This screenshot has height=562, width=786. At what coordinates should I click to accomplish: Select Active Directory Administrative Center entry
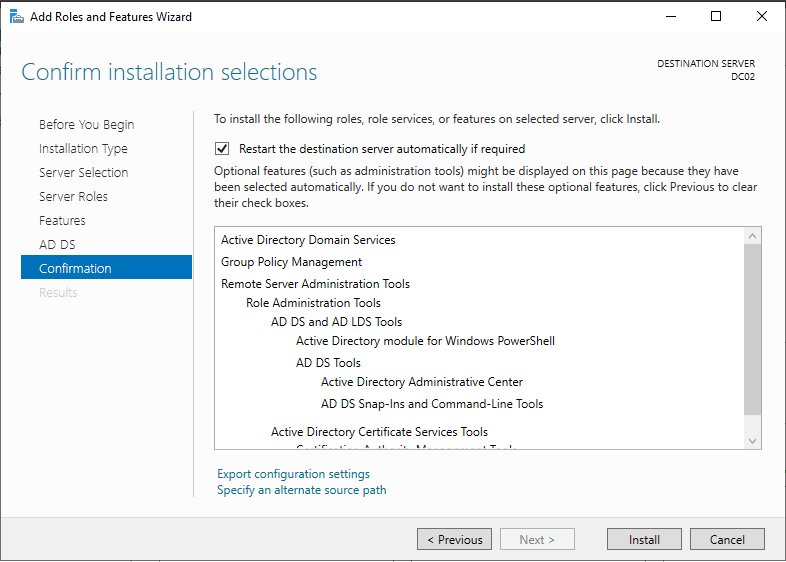pyautogui.click(x=422, y=382)
